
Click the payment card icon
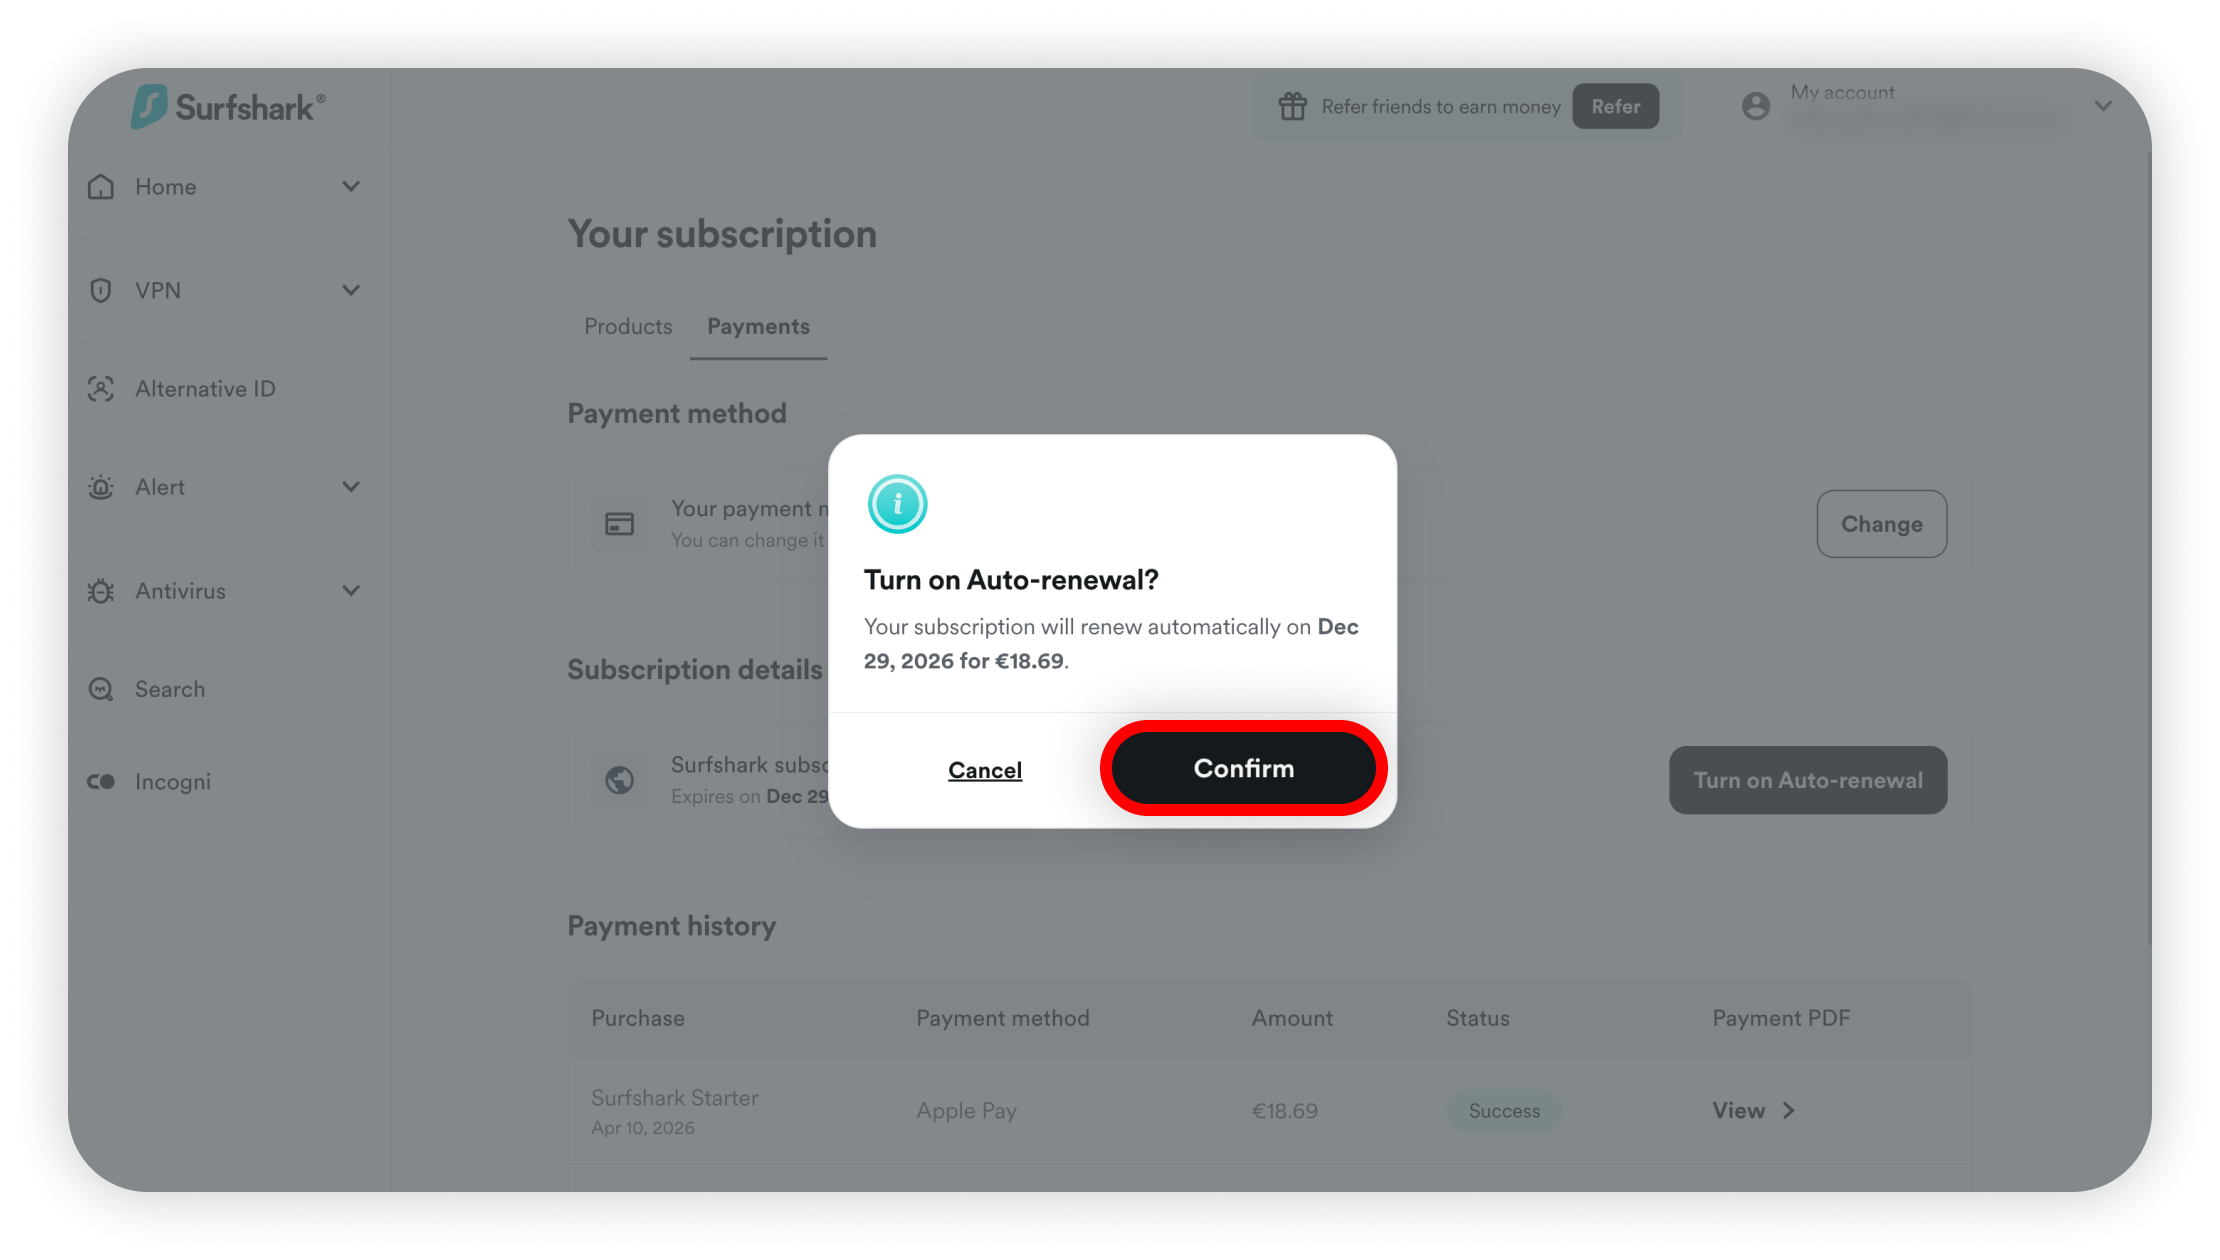pos(619,524)
